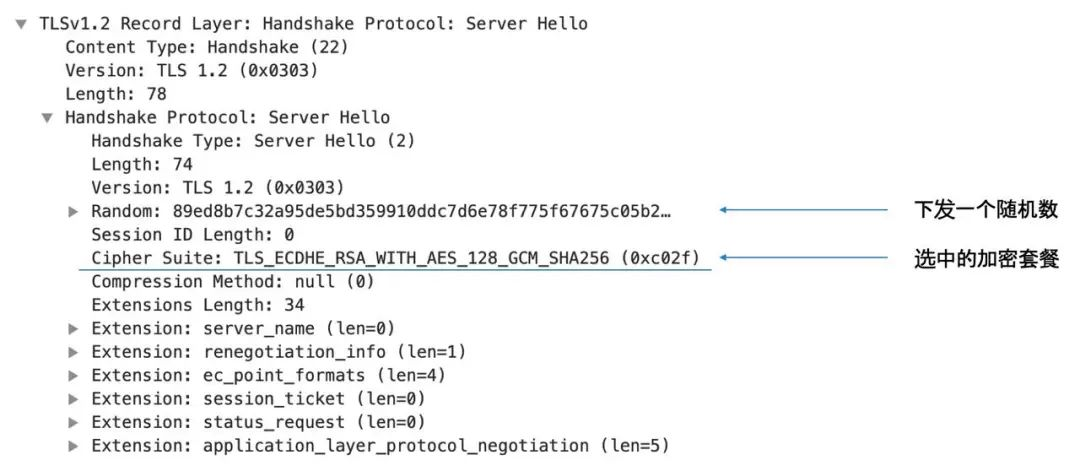1080x466 pixels.
Task: Collapse the TLSv1.2 Record Layer tree node
Action: (21, 24)
